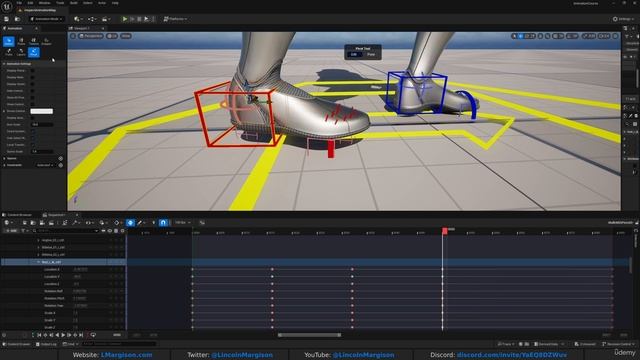Open the Animation Mode dropdown
The image size is (640, 360).
[x=47, y=19]
